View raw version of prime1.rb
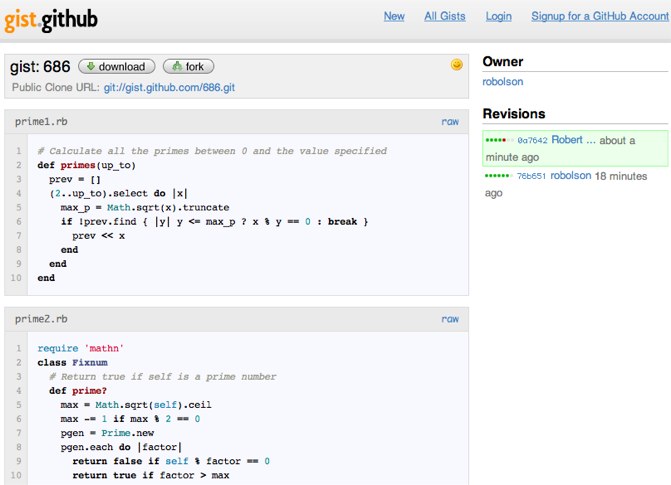The width and height of the screenshot is (671, 485). 450,121
